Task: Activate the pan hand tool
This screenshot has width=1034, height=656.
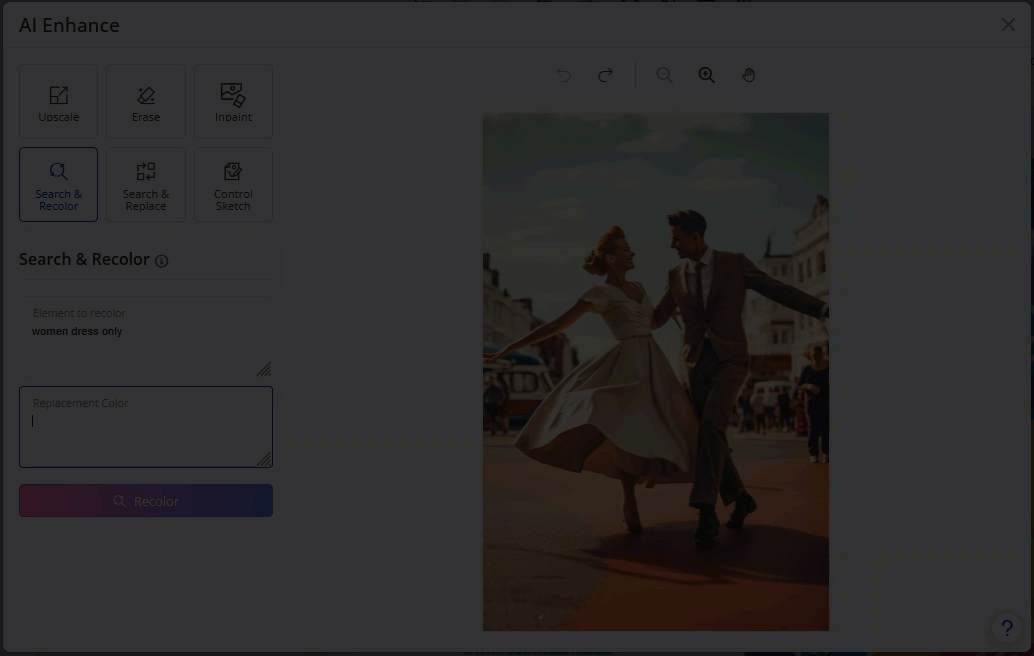Action: (748, 75)
